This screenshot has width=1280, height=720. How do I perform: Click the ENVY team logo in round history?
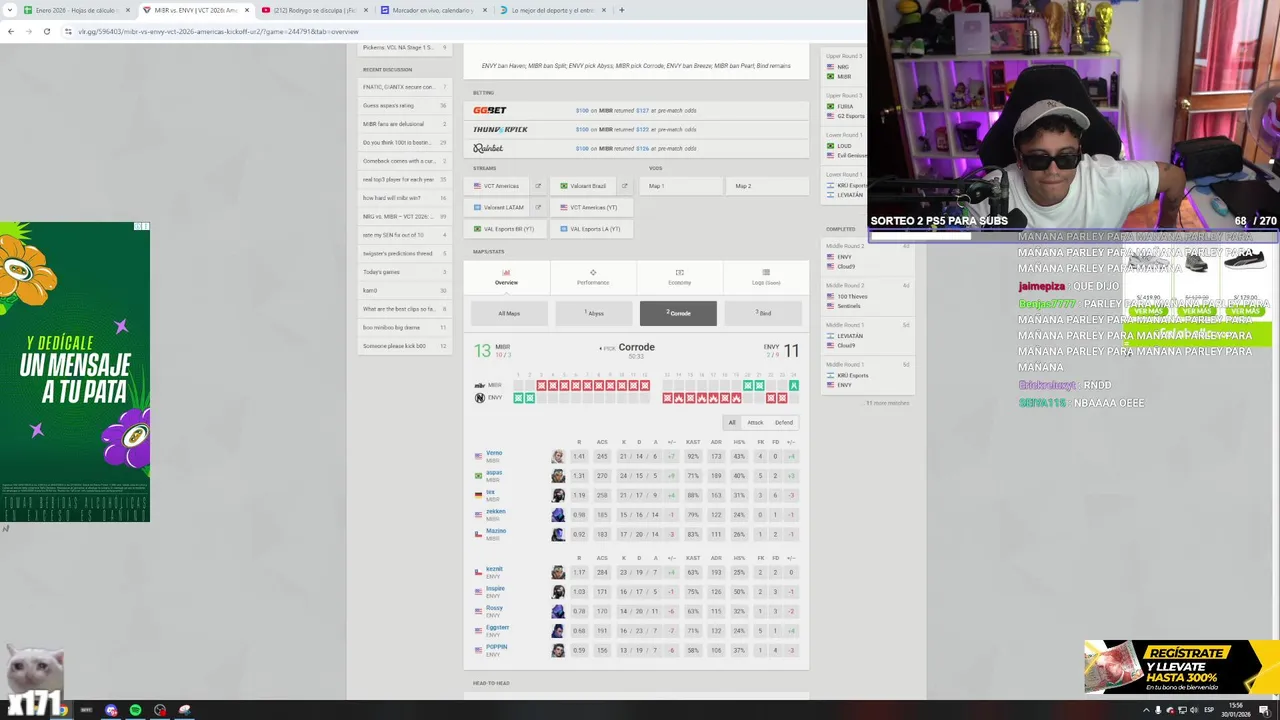click(480, 398)
